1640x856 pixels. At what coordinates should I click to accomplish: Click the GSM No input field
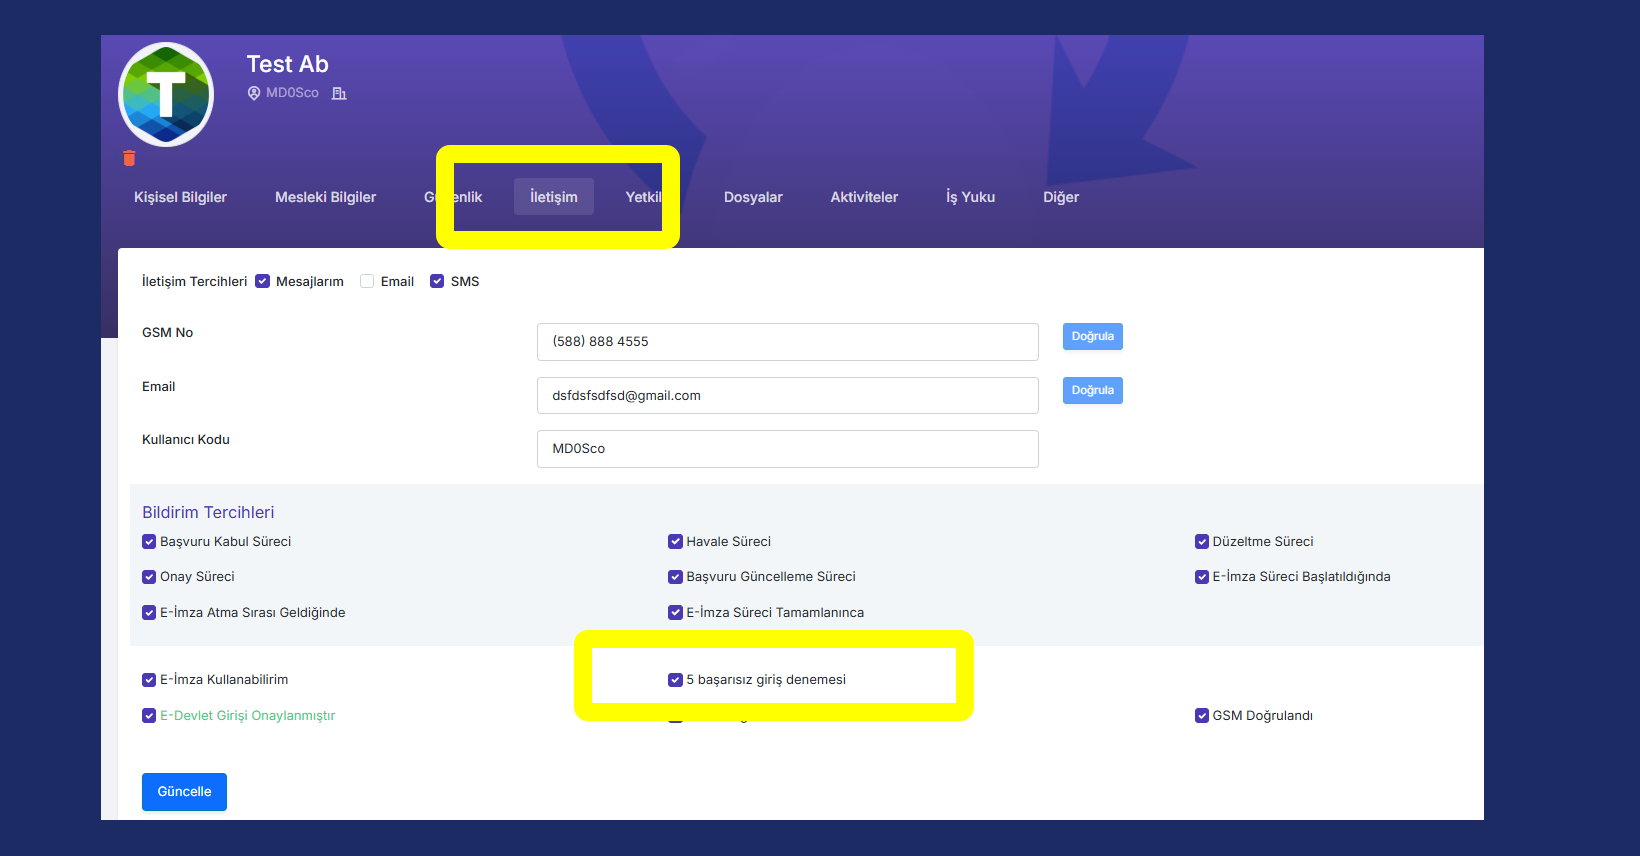click(787, 342)
